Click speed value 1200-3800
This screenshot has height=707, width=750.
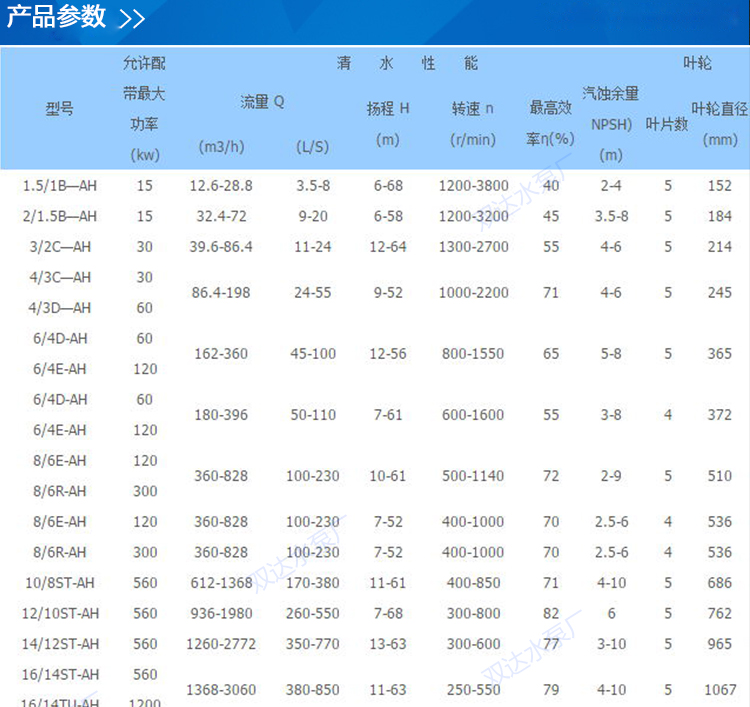[x=474, y=186]
